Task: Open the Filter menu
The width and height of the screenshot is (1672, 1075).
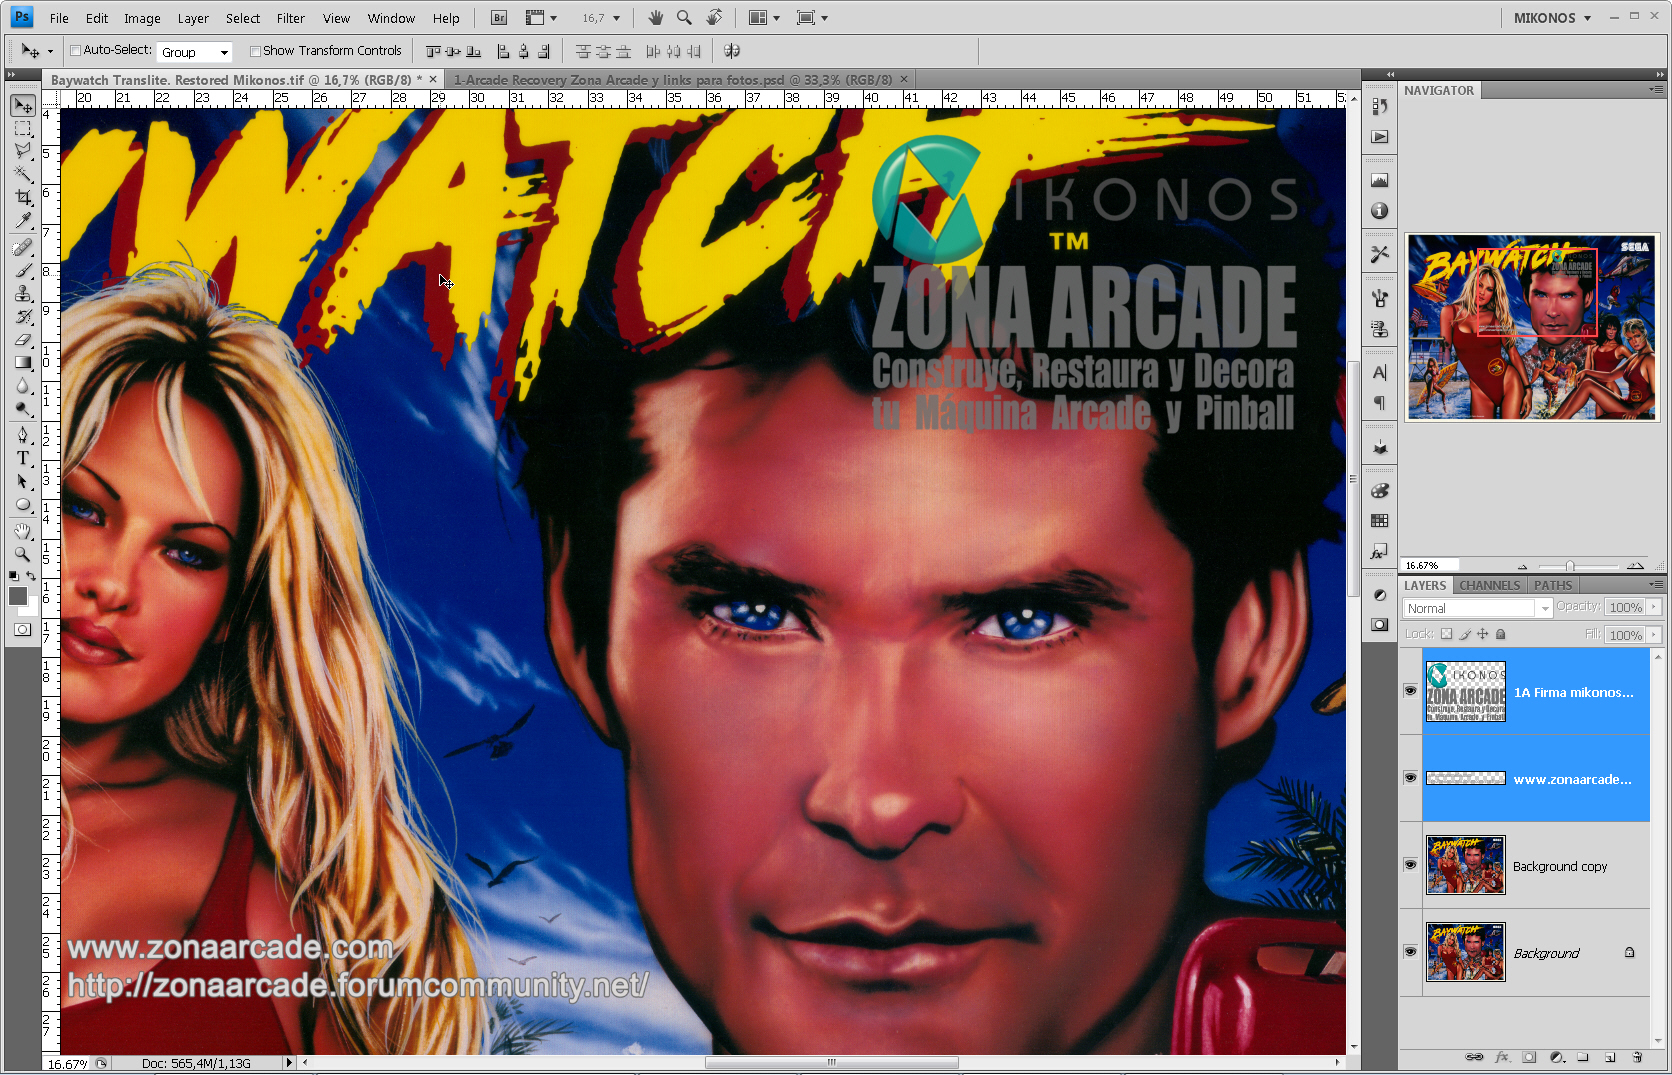Action: pos(290,17)
